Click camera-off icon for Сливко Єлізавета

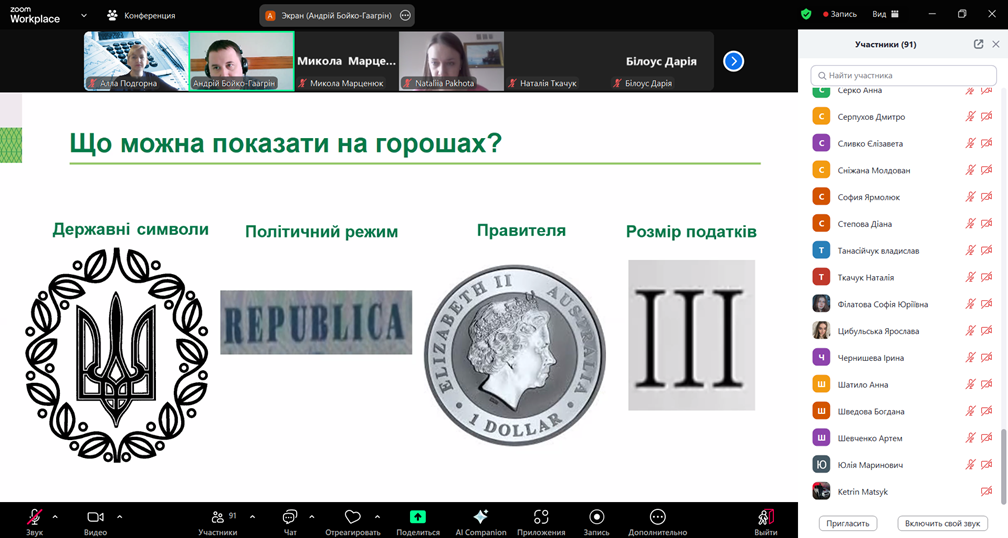(x=987, y=143)
